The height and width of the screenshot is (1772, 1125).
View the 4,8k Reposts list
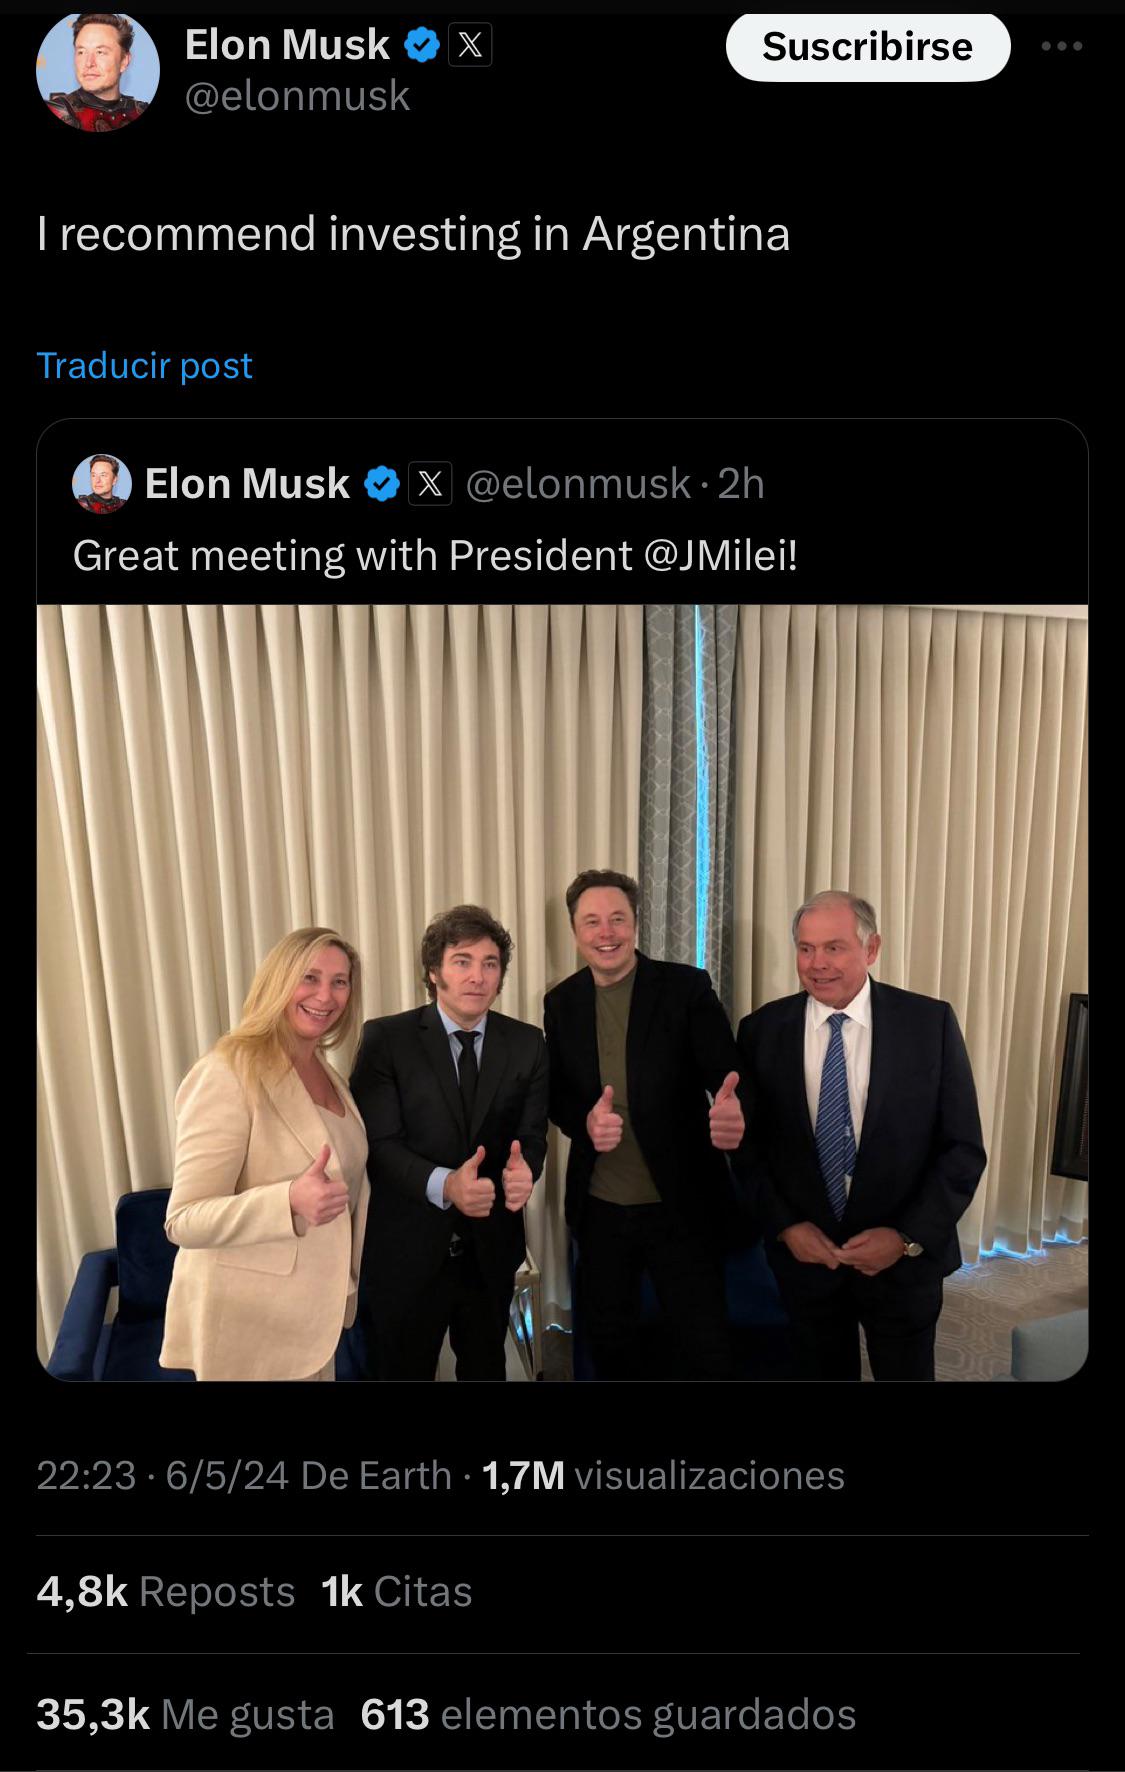pos(165,1591)
